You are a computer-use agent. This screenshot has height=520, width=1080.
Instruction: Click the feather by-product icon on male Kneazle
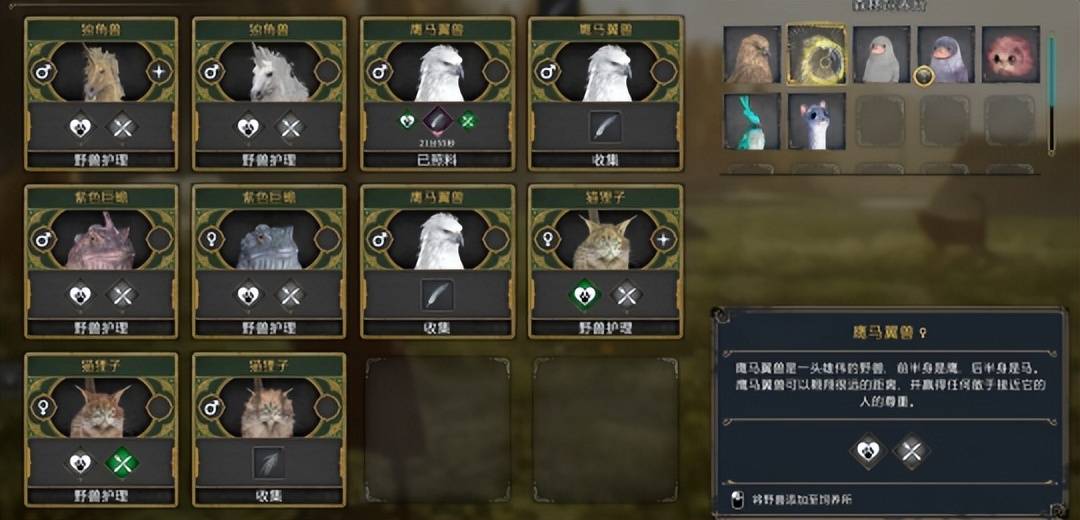pos(269,462)
